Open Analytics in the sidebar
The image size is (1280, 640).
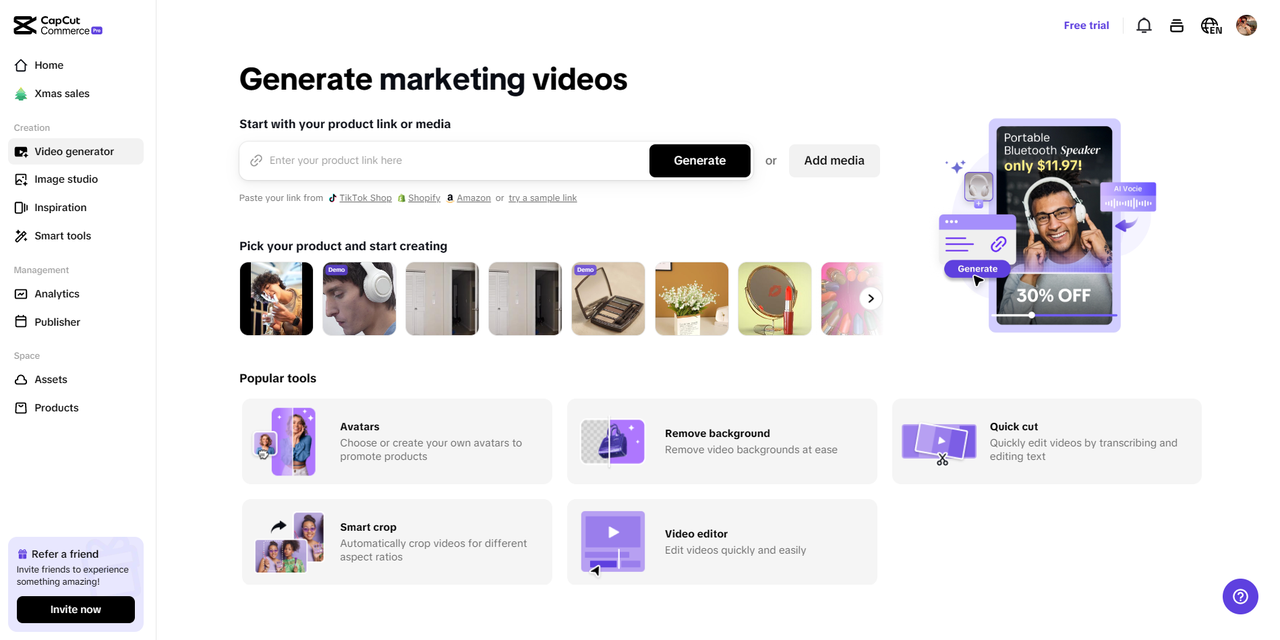click(x=56, y=294)
